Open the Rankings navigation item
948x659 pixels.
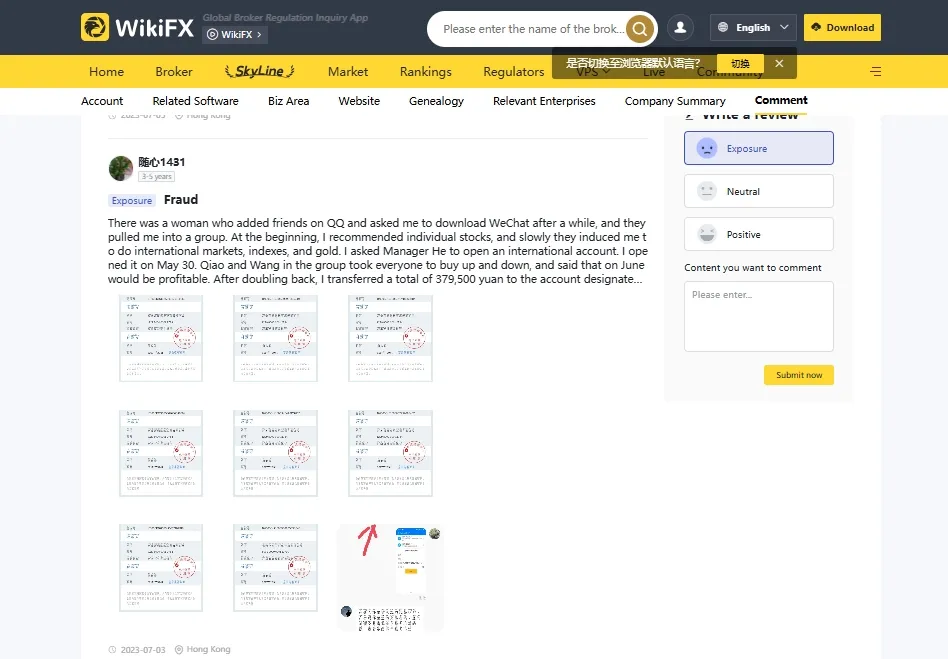426,71
